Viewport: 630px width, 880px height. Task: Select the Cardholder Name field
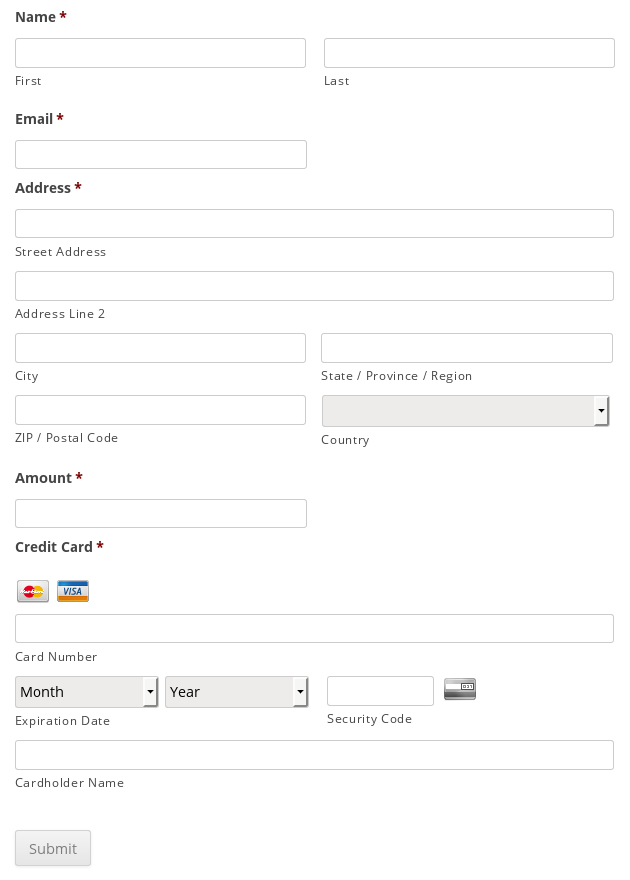click(x=314, y=755)
